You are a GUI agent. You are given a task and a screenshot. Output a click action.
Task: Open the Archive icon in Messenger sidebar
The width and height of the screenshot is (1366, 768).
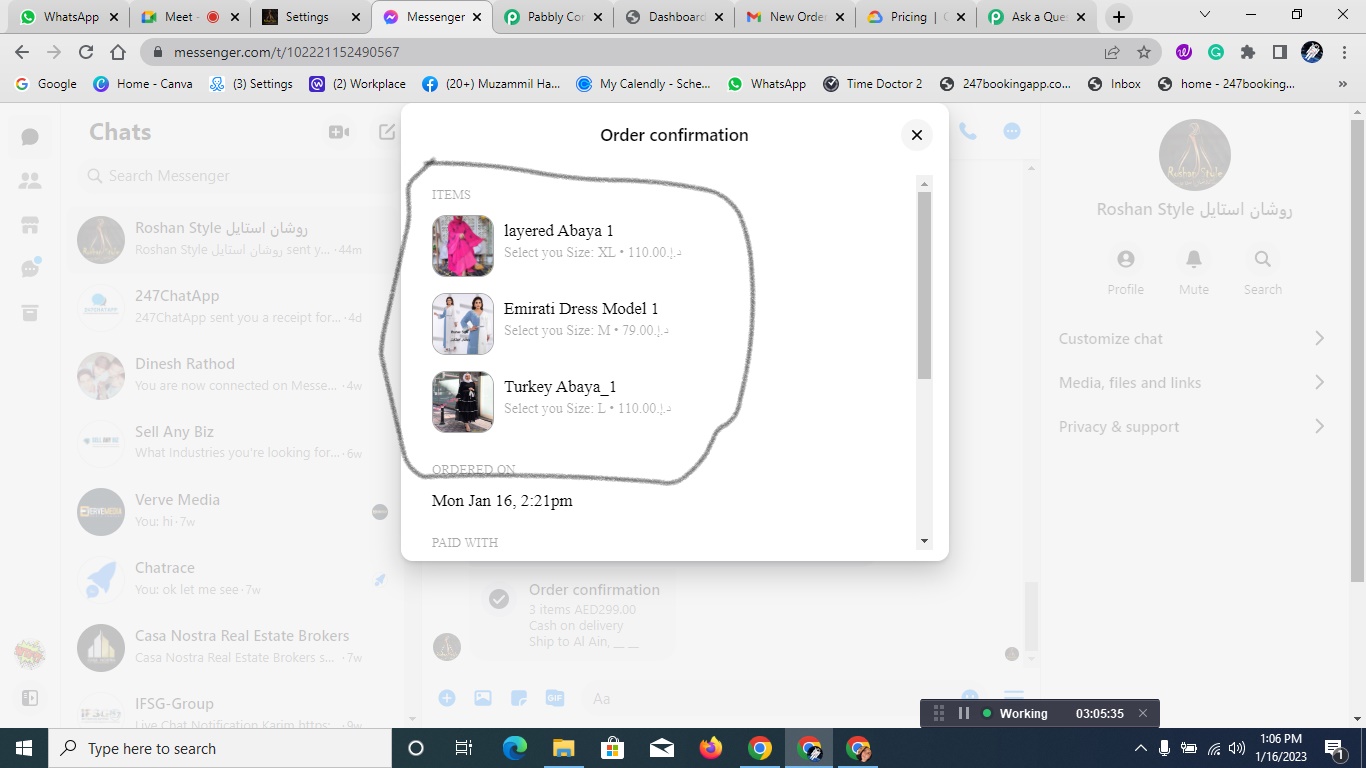click(30, 313)
